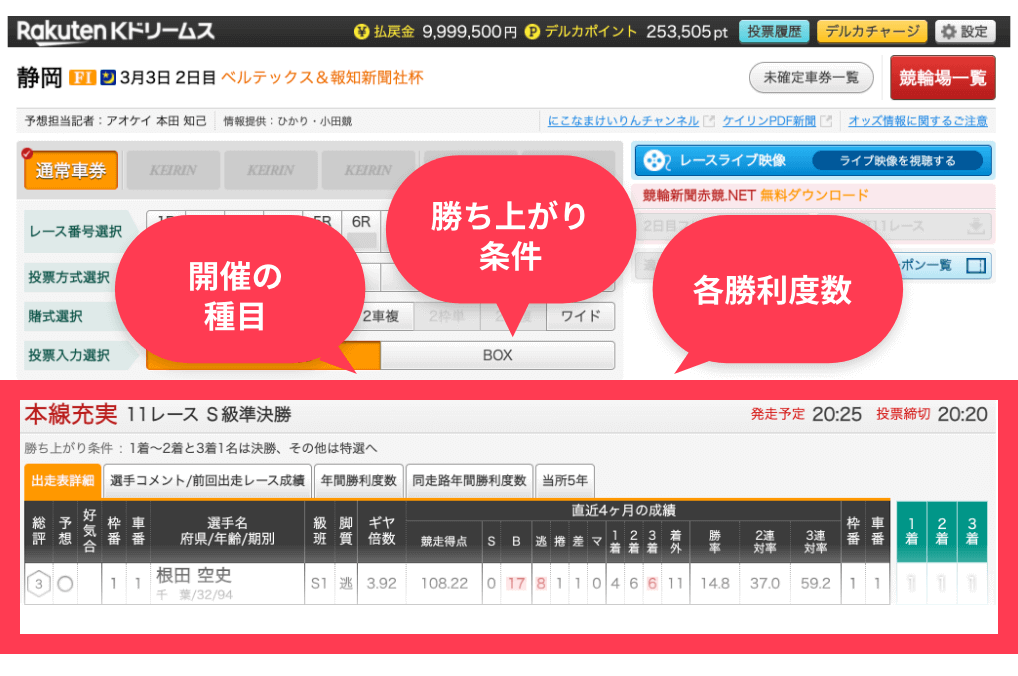
Task: Open 設定 with the gear icon
Action: 965,31
